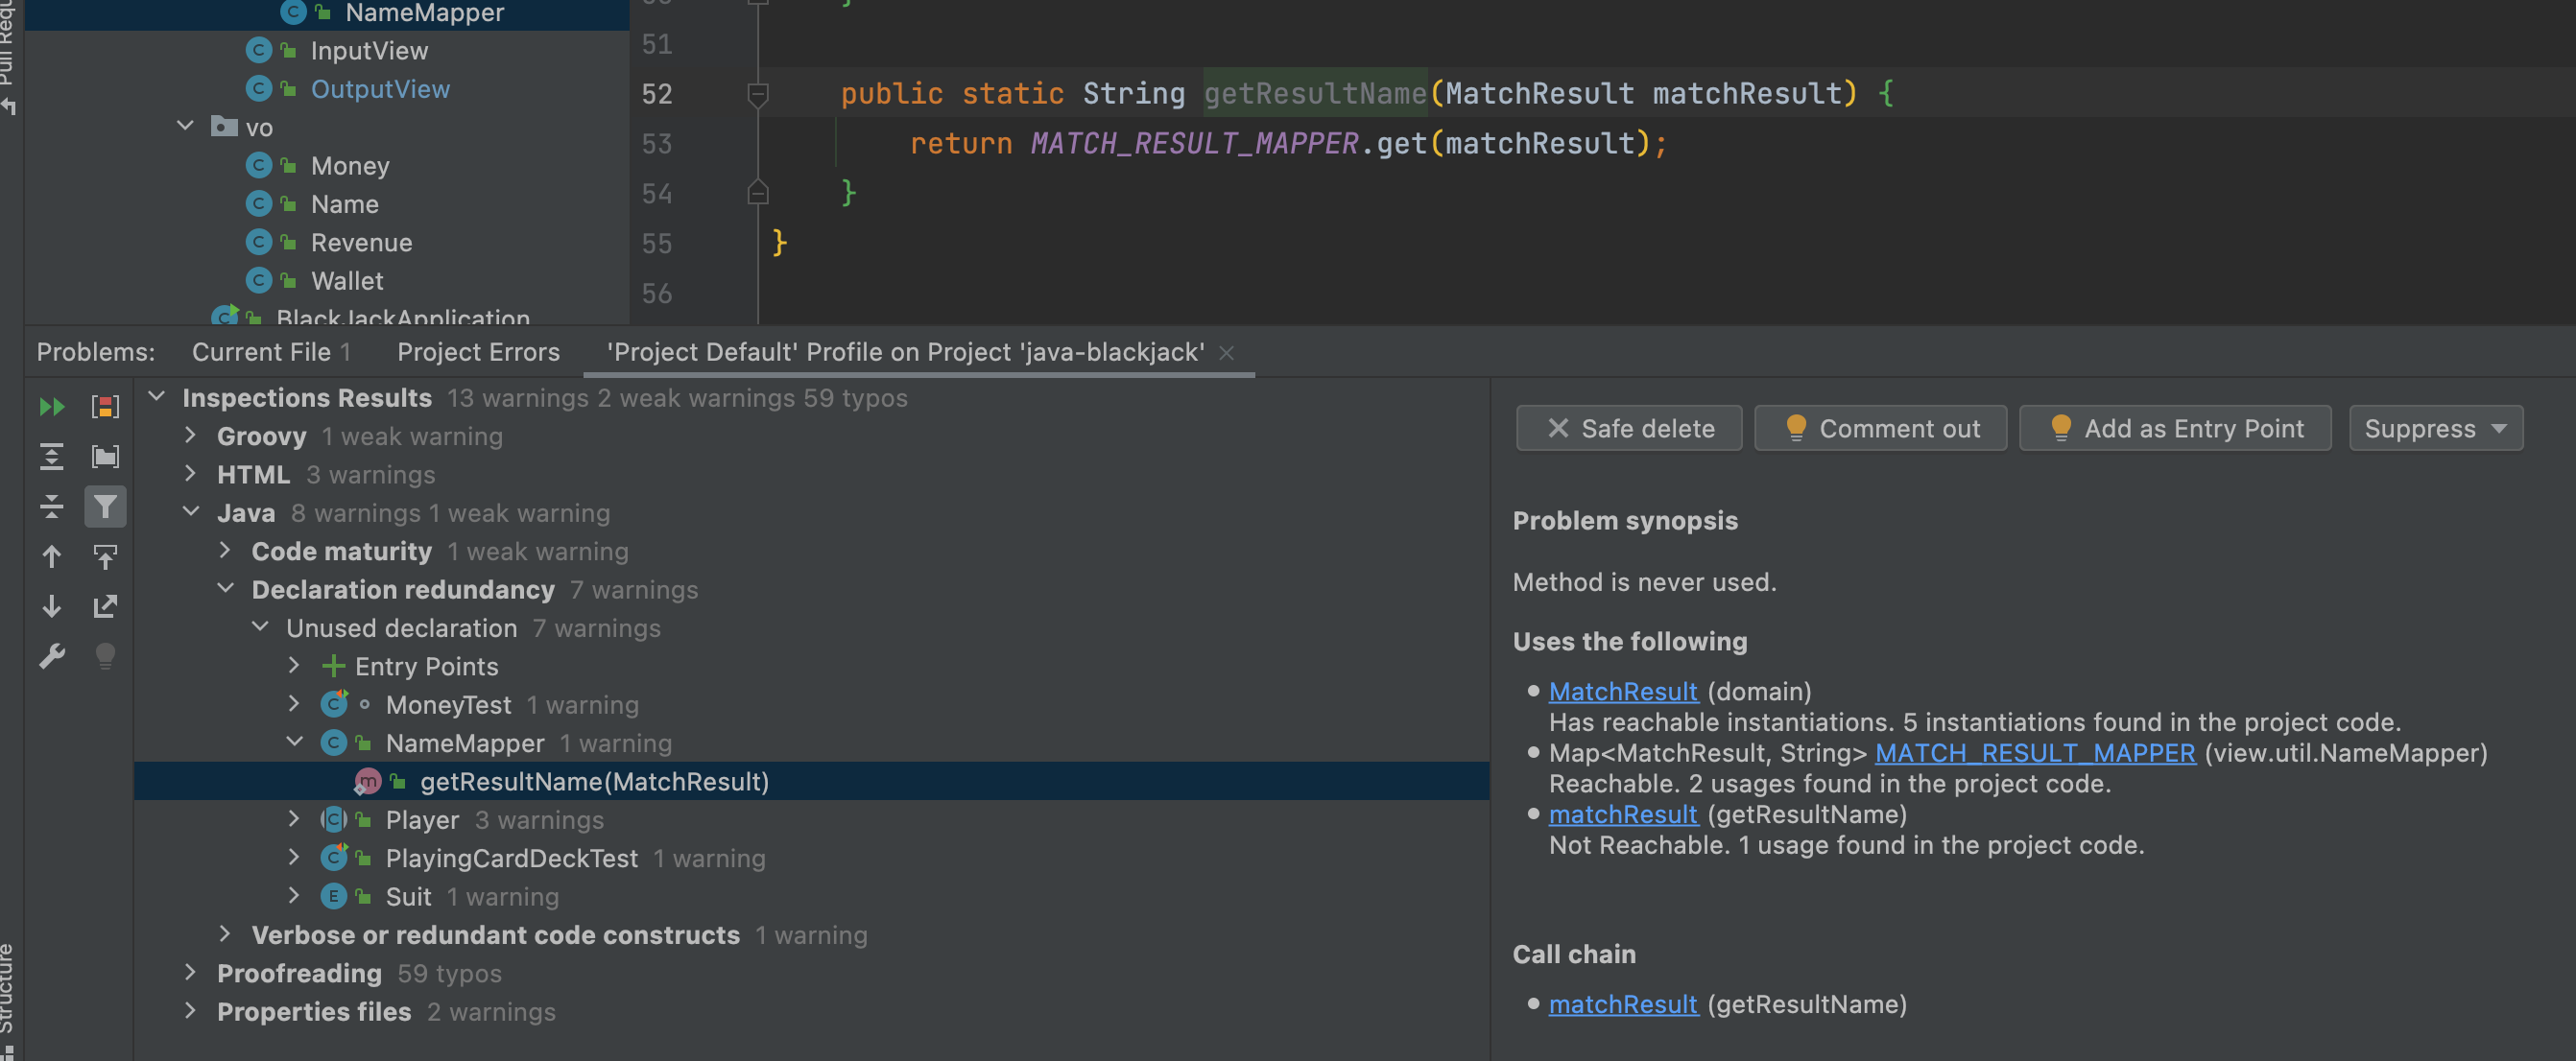The image size is (2576, 1061).
Task: Click the Safe delete button
Action: [1628, 429]
